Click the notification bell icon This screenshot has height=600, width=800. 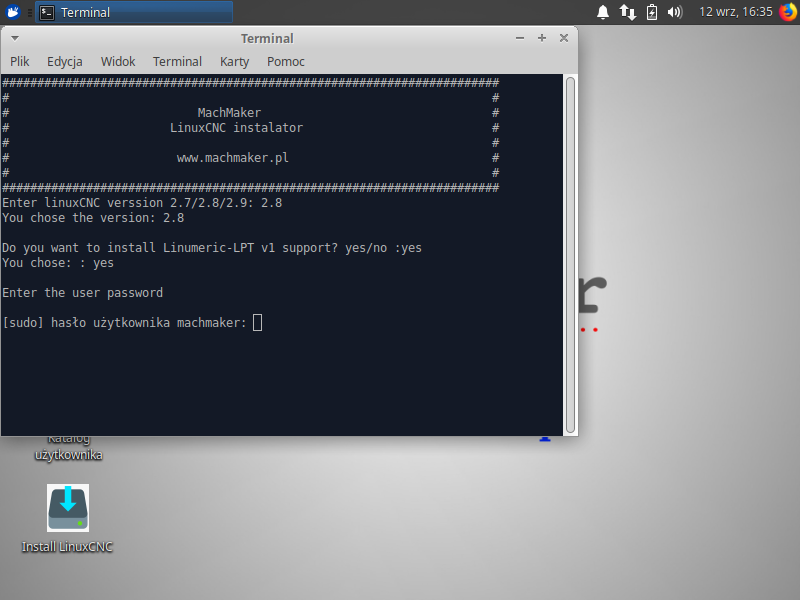[603, 12]
